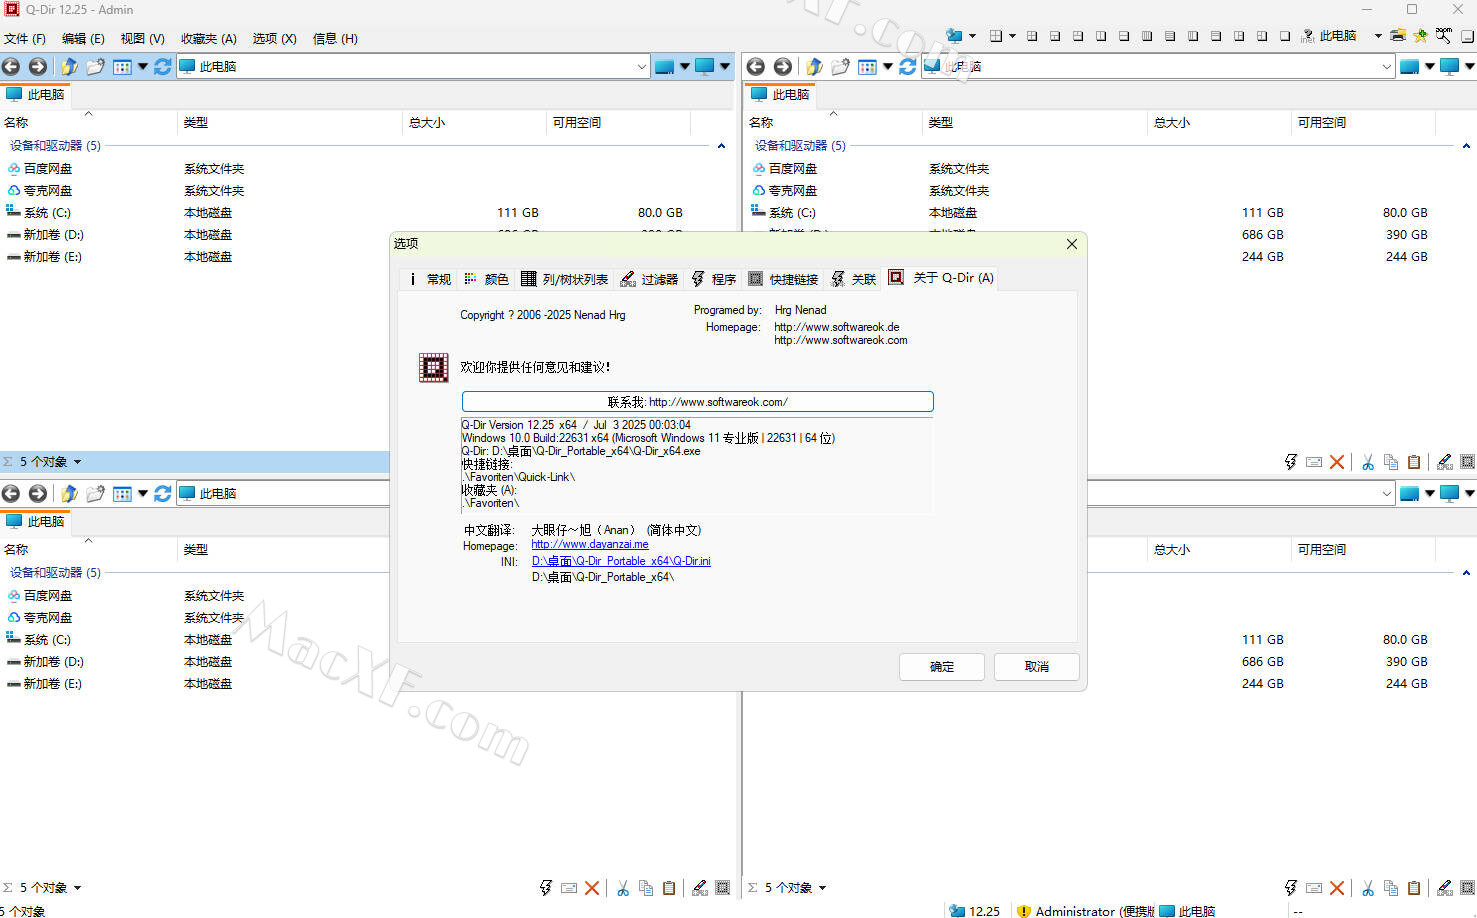Go forward in the top-left pane

click(x=37, y=67)
